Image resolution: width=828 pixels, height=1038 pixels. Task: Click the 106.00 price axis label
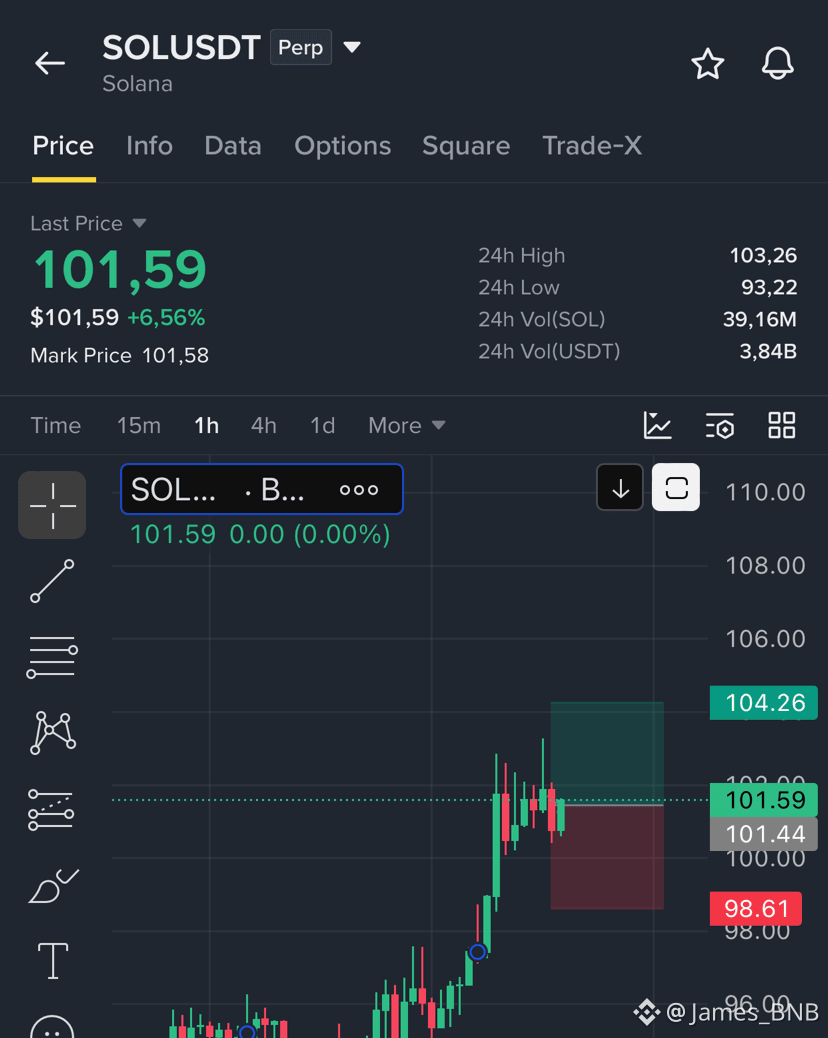pos(765,639)
